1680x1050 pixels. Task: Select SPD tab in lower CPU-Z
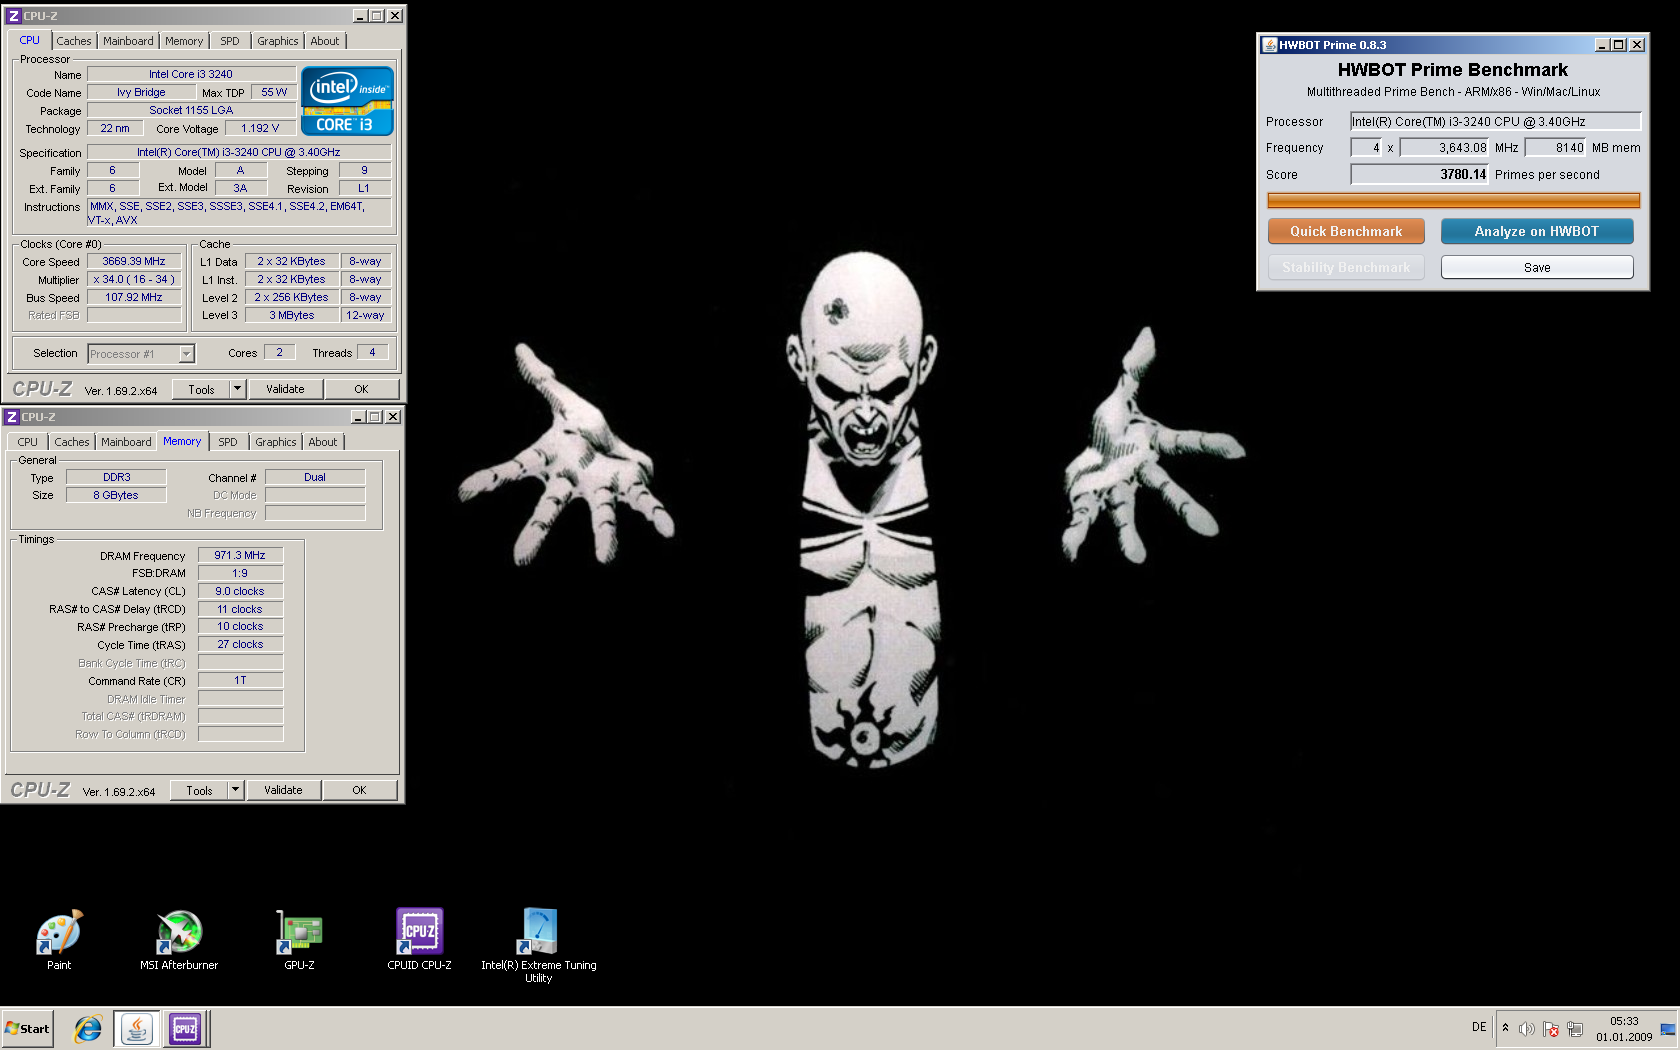(228, 442)
